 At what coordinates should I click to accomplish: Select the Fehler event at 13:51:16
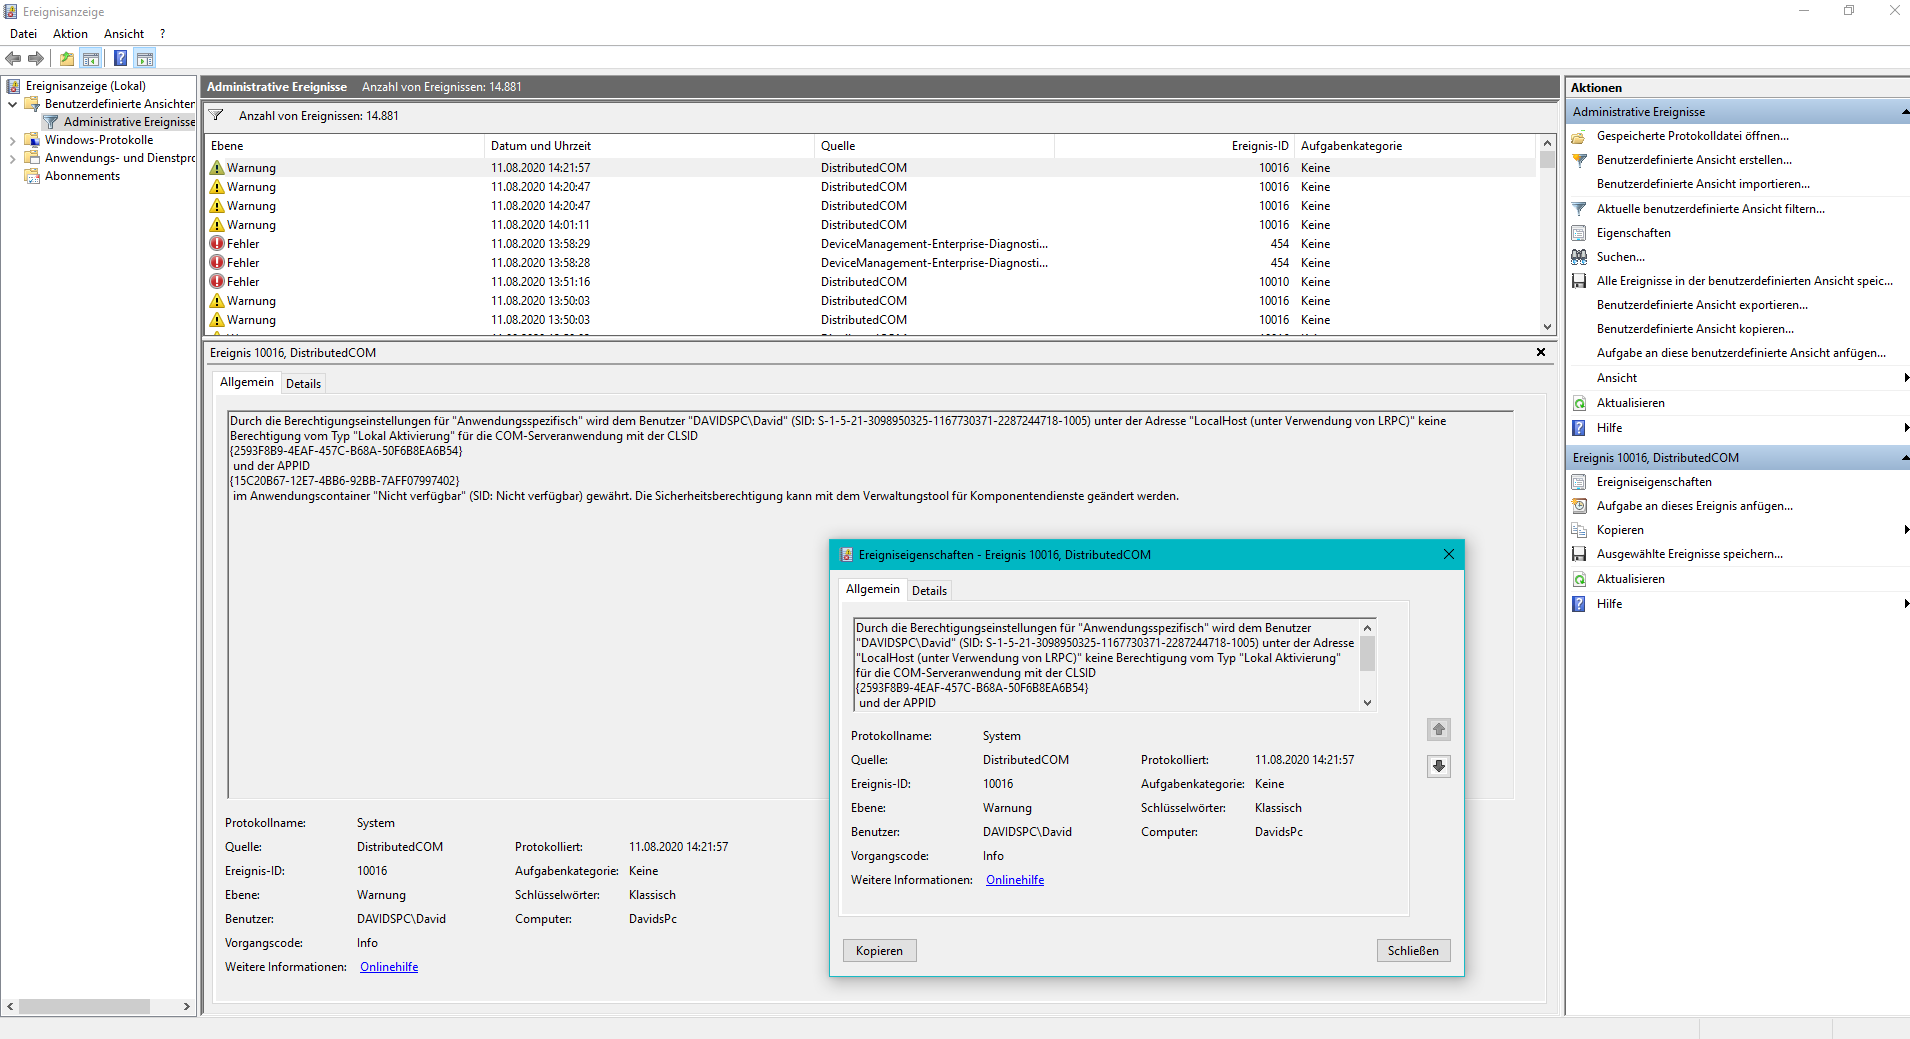pyautogui.click(x=870, y=282)
